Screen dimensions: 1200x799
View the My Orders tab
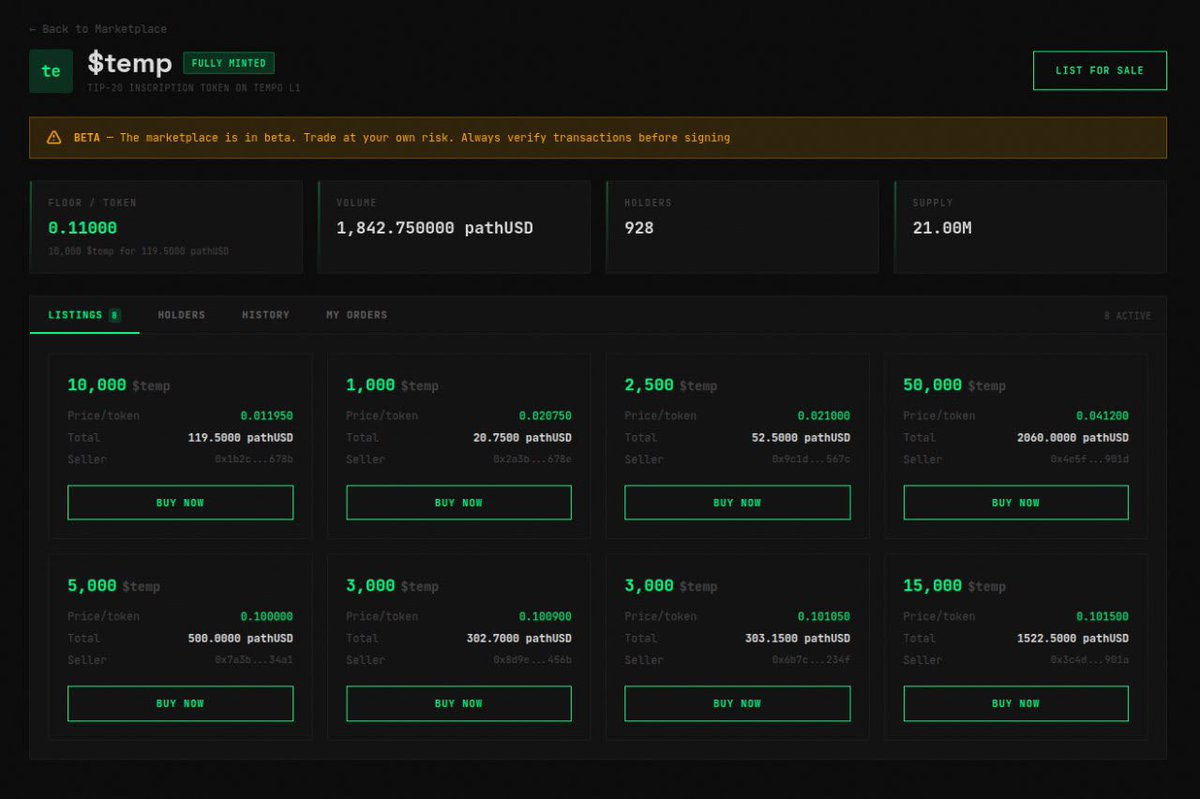coord(356,315)
